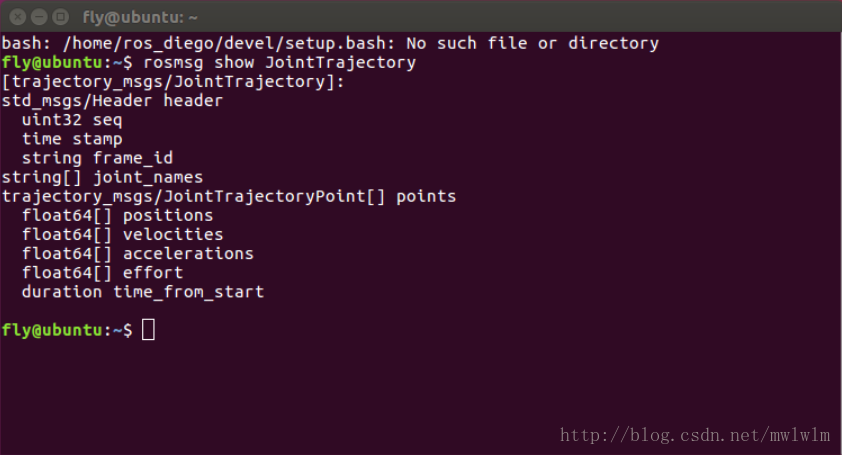Maximize the terminal window
842x455 pixels.
tap(59, 16)
